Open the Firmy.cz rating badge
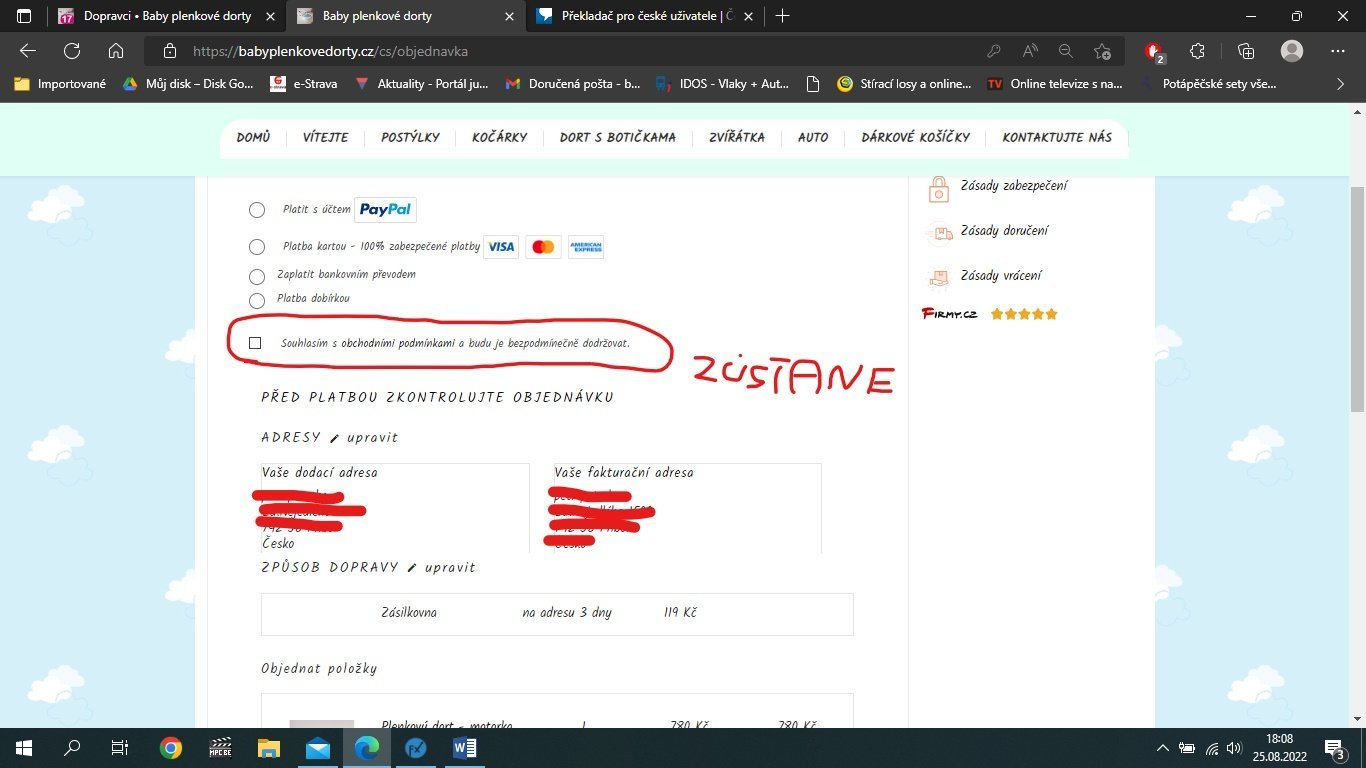 (989, 314)
